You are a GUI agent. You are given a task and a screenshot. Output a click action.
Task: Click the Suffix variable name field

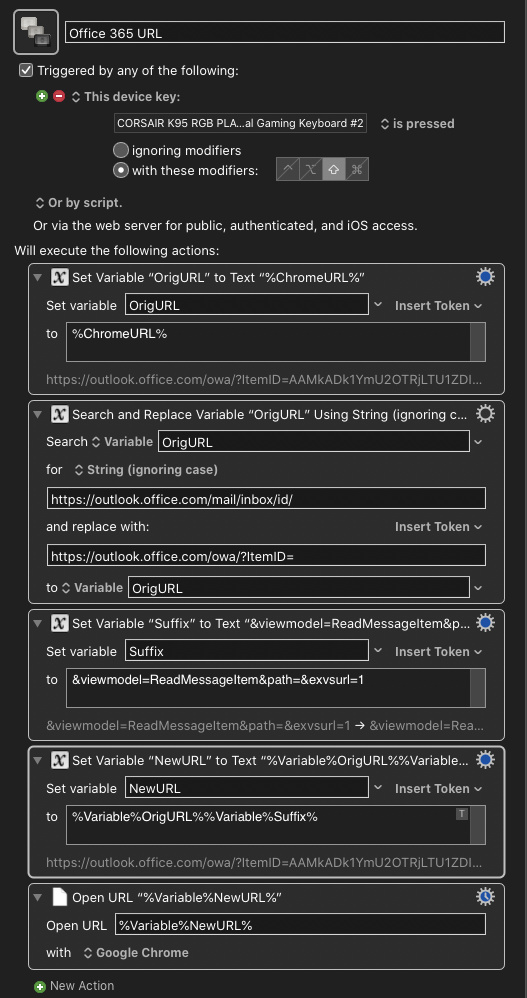pos(247,651)
